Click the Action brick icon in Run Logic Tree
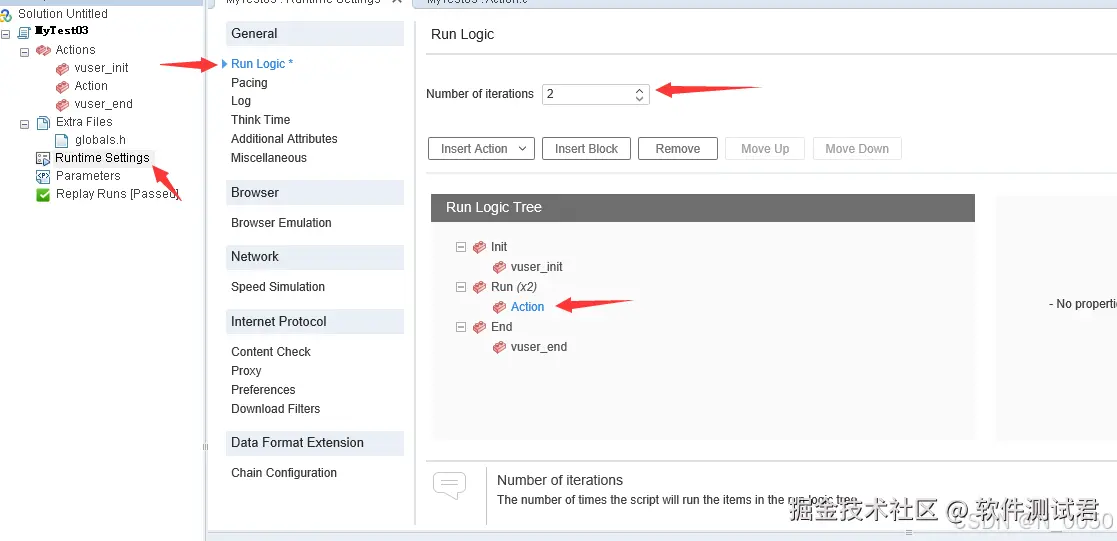1117x541 pixels. point(499,307)
